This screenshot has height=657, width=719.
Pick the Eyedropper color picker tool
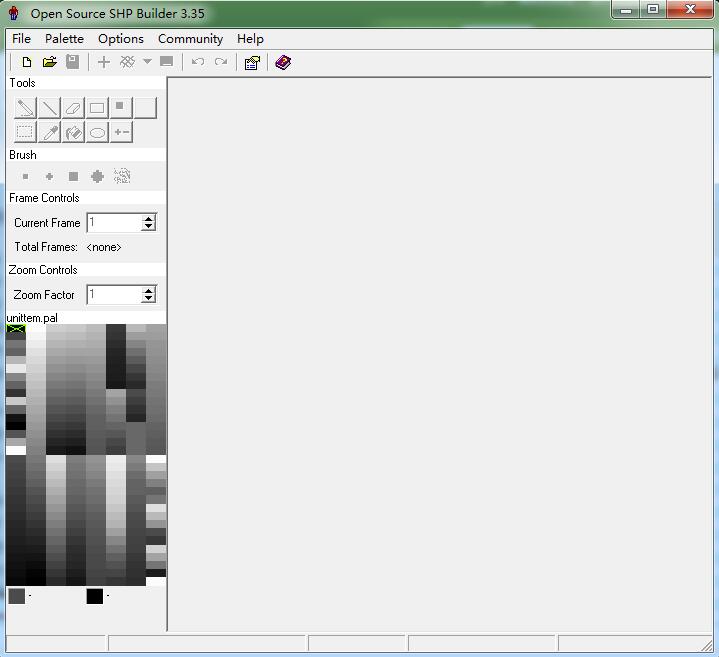[49, 132]
